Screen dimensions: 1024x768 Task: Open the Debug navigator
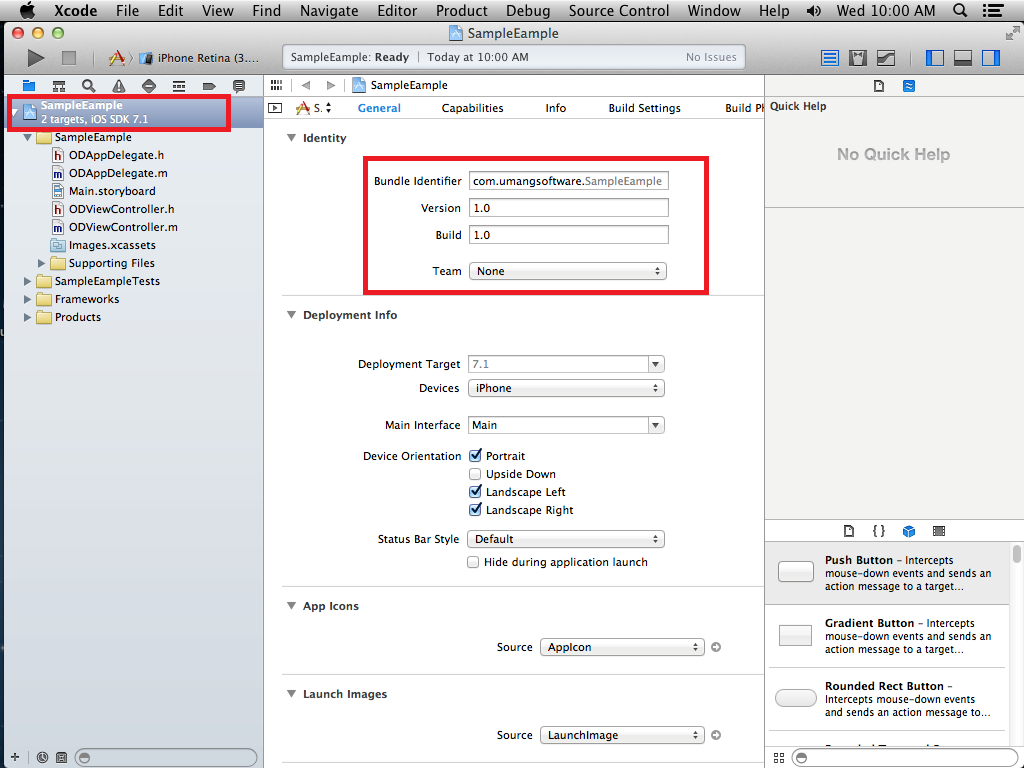179,86
